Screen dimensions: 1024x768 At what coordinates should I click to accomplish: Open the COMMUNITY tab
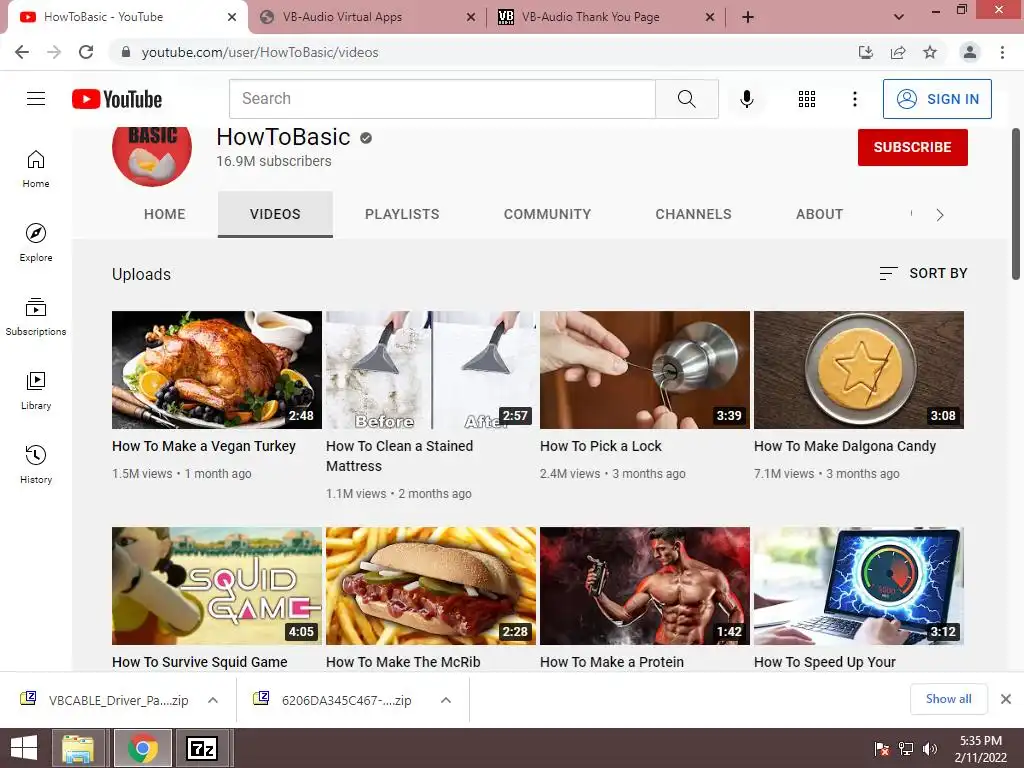point(547,214)
